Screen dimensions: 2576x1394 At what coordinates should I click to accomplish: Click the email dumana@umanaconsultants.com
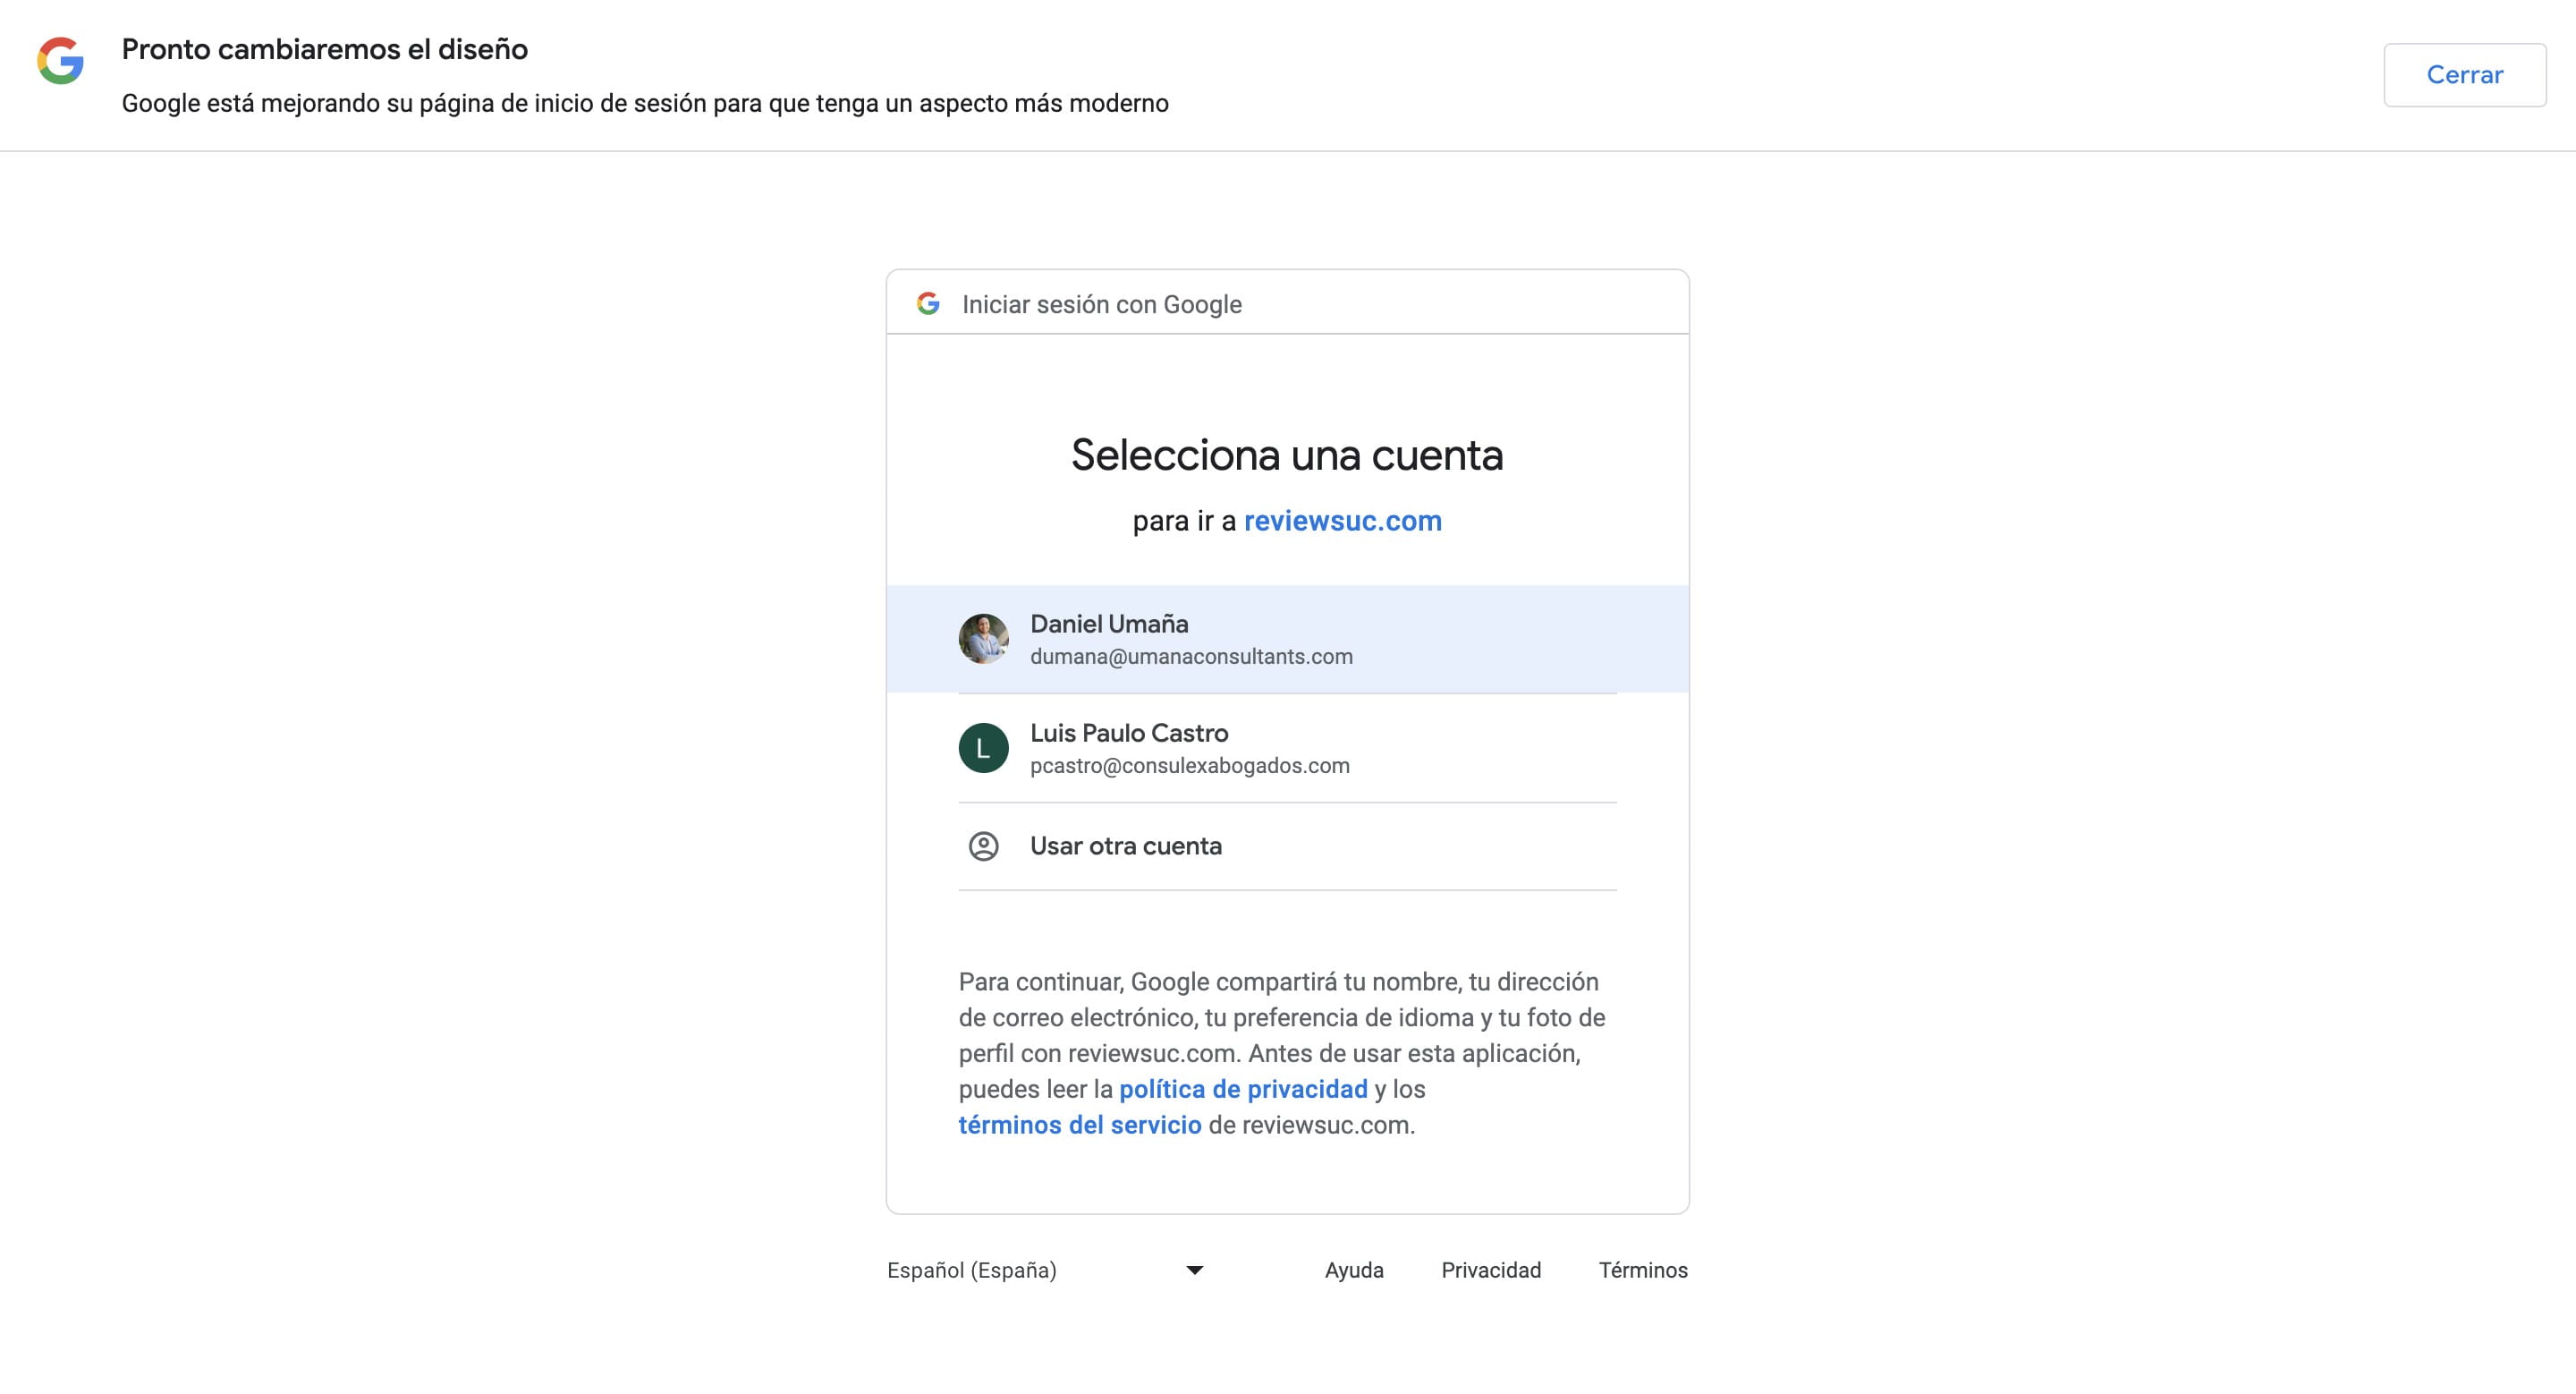click(1191, 657)
